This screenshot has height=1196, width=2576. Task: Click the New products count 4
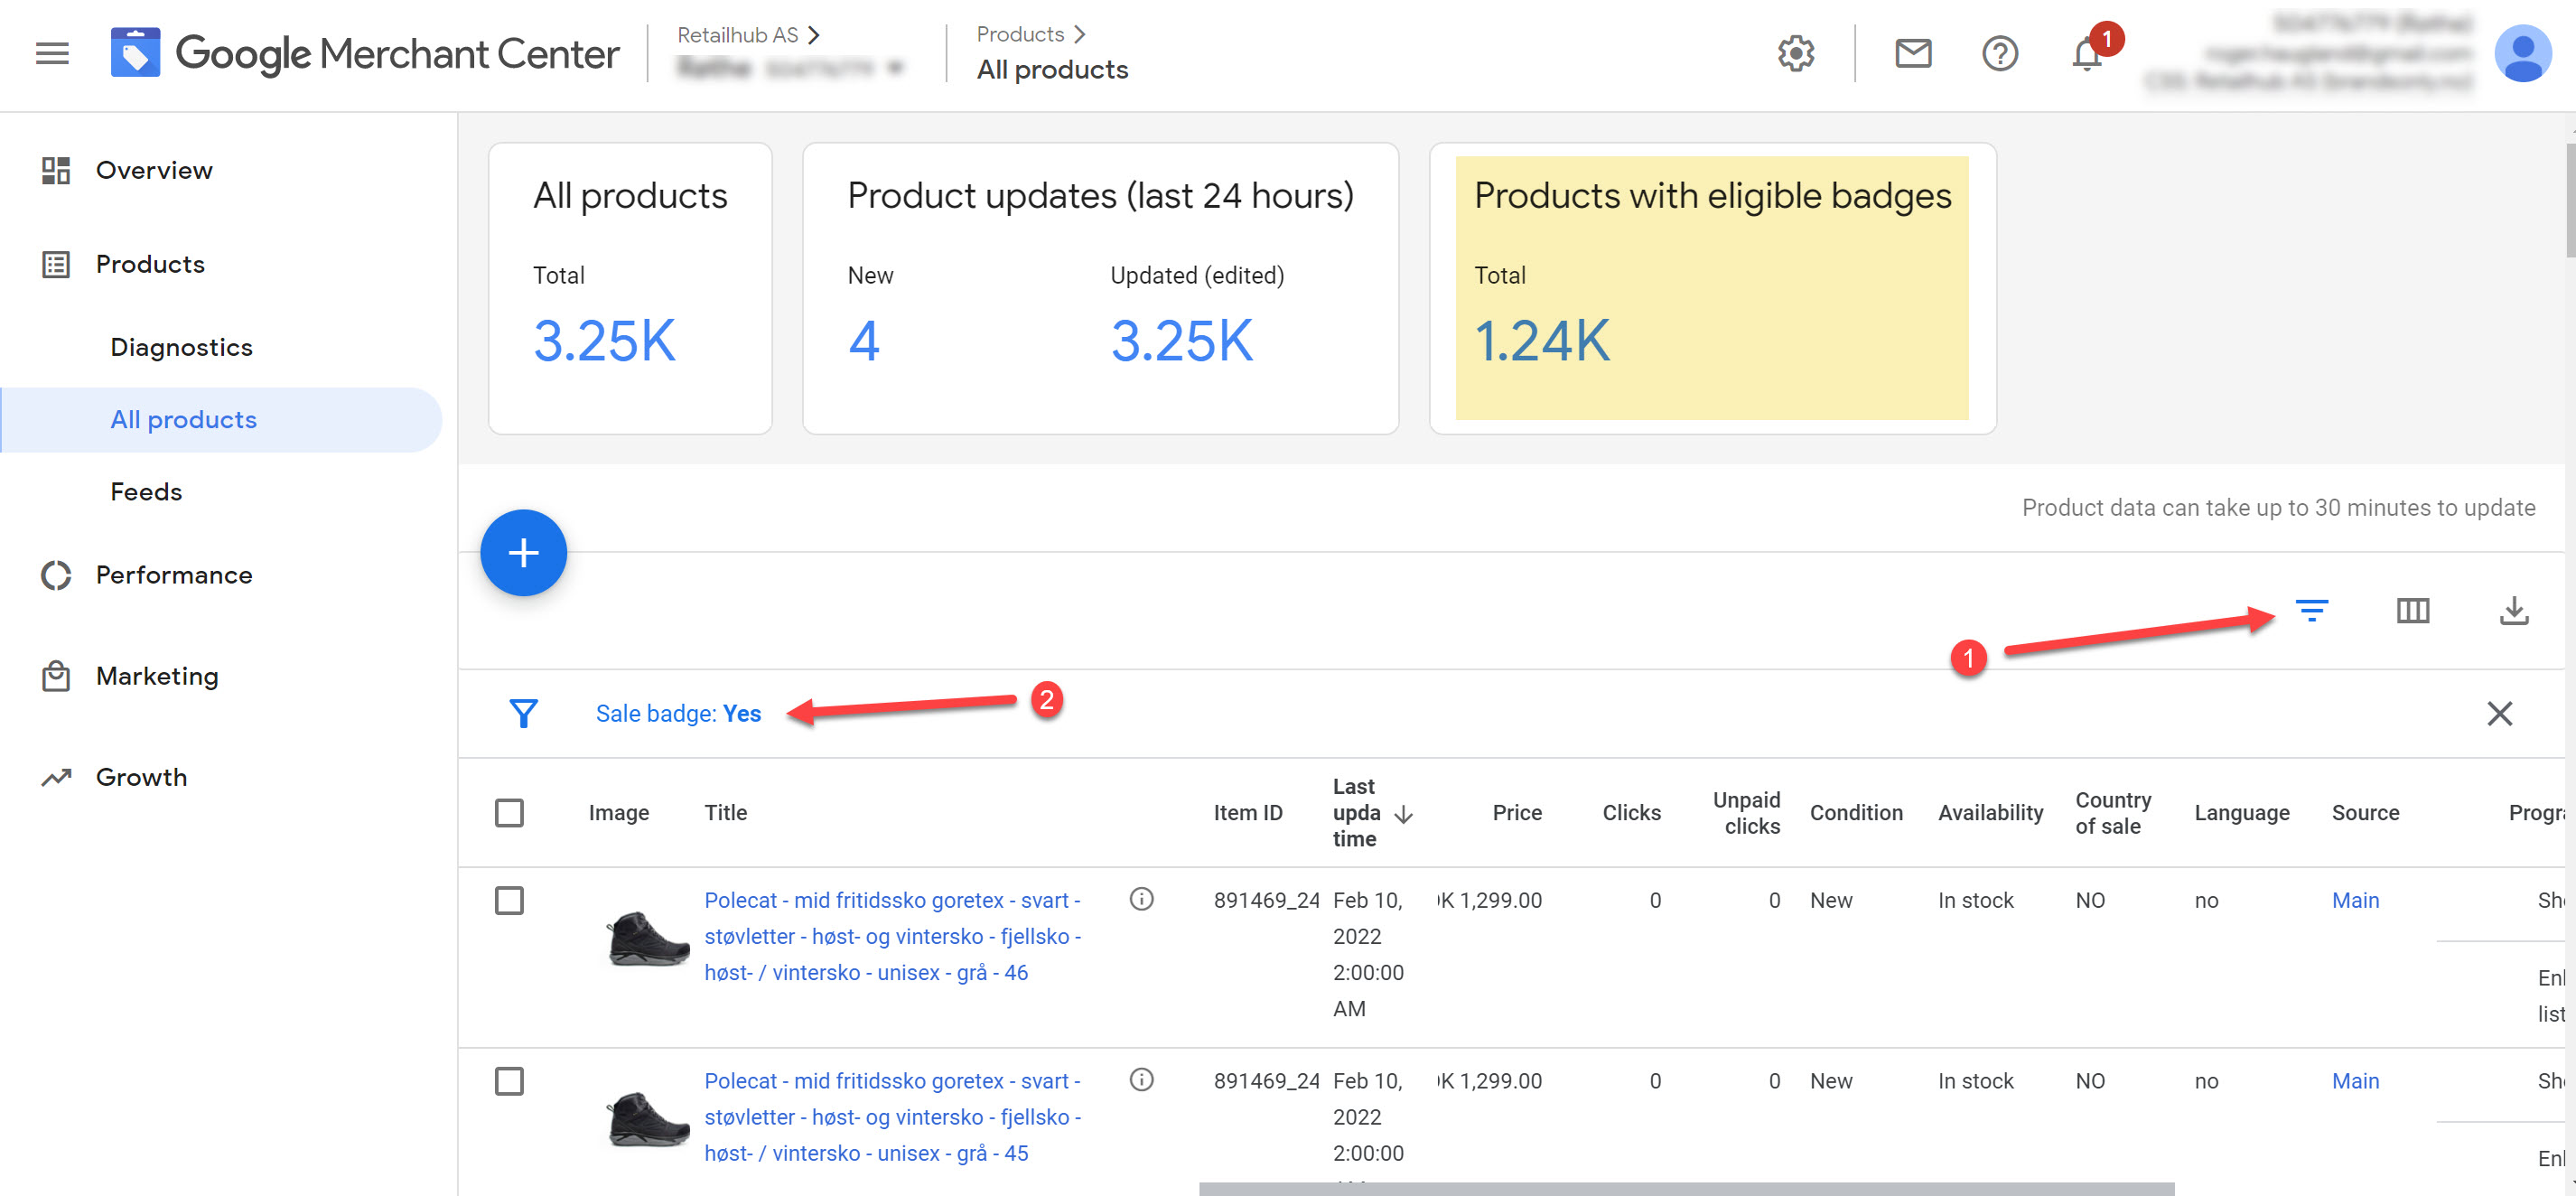coord(864,341)
